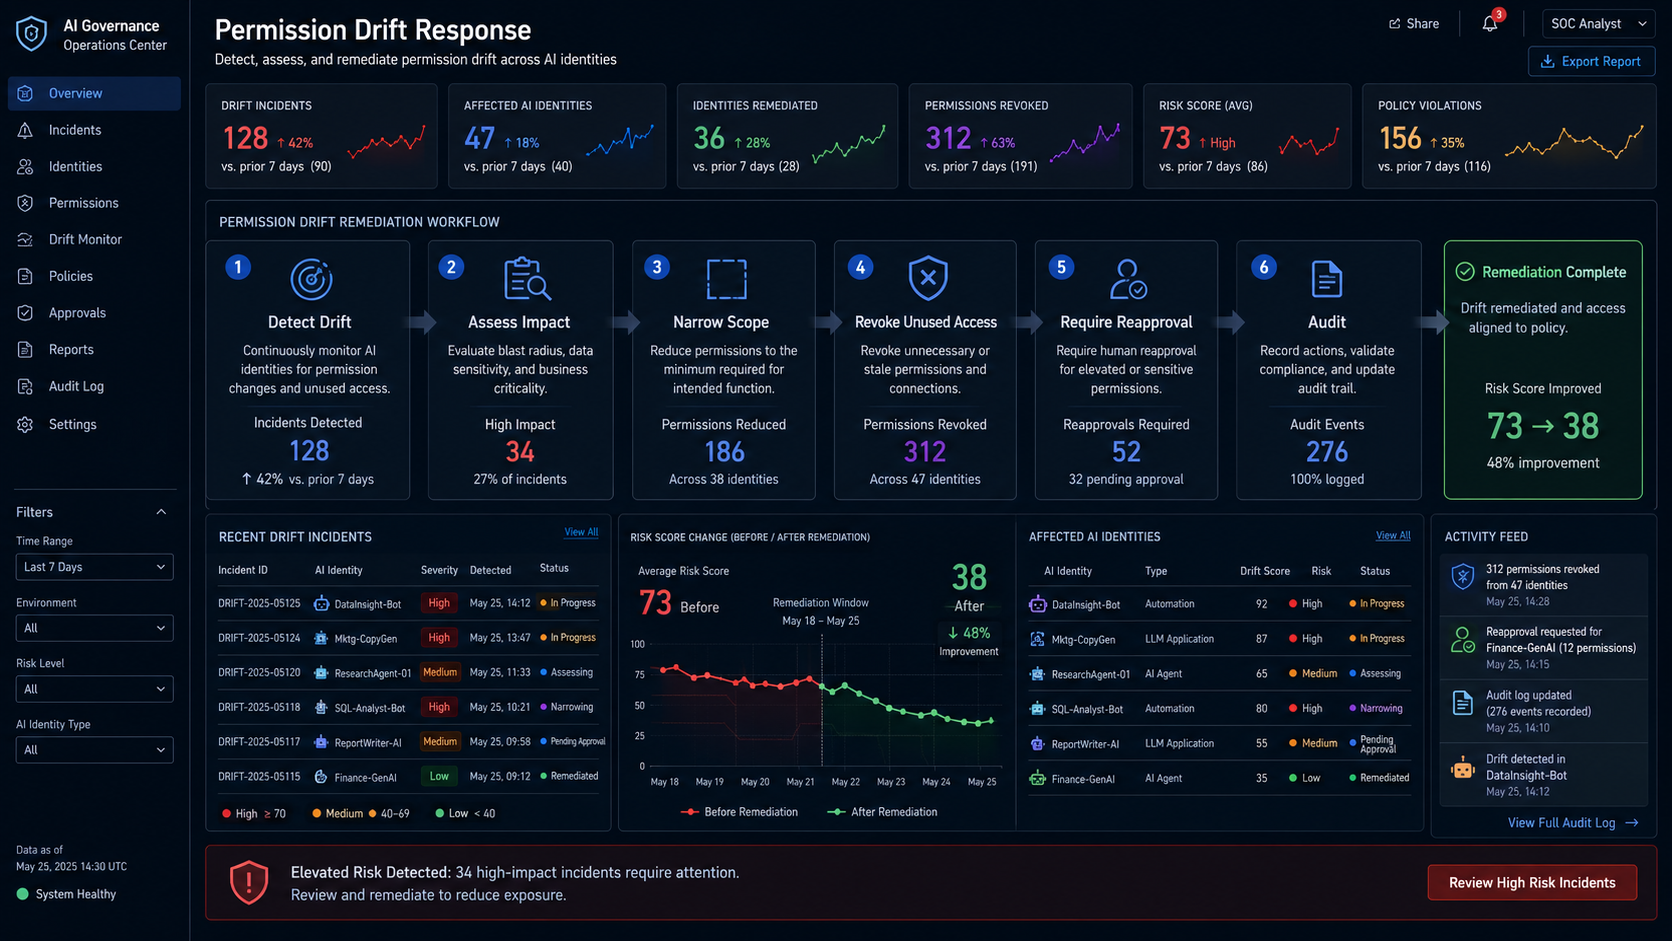Click the elevated risk alert shield icon
This screenshot has height=941, width=1672.
point(249,882)
